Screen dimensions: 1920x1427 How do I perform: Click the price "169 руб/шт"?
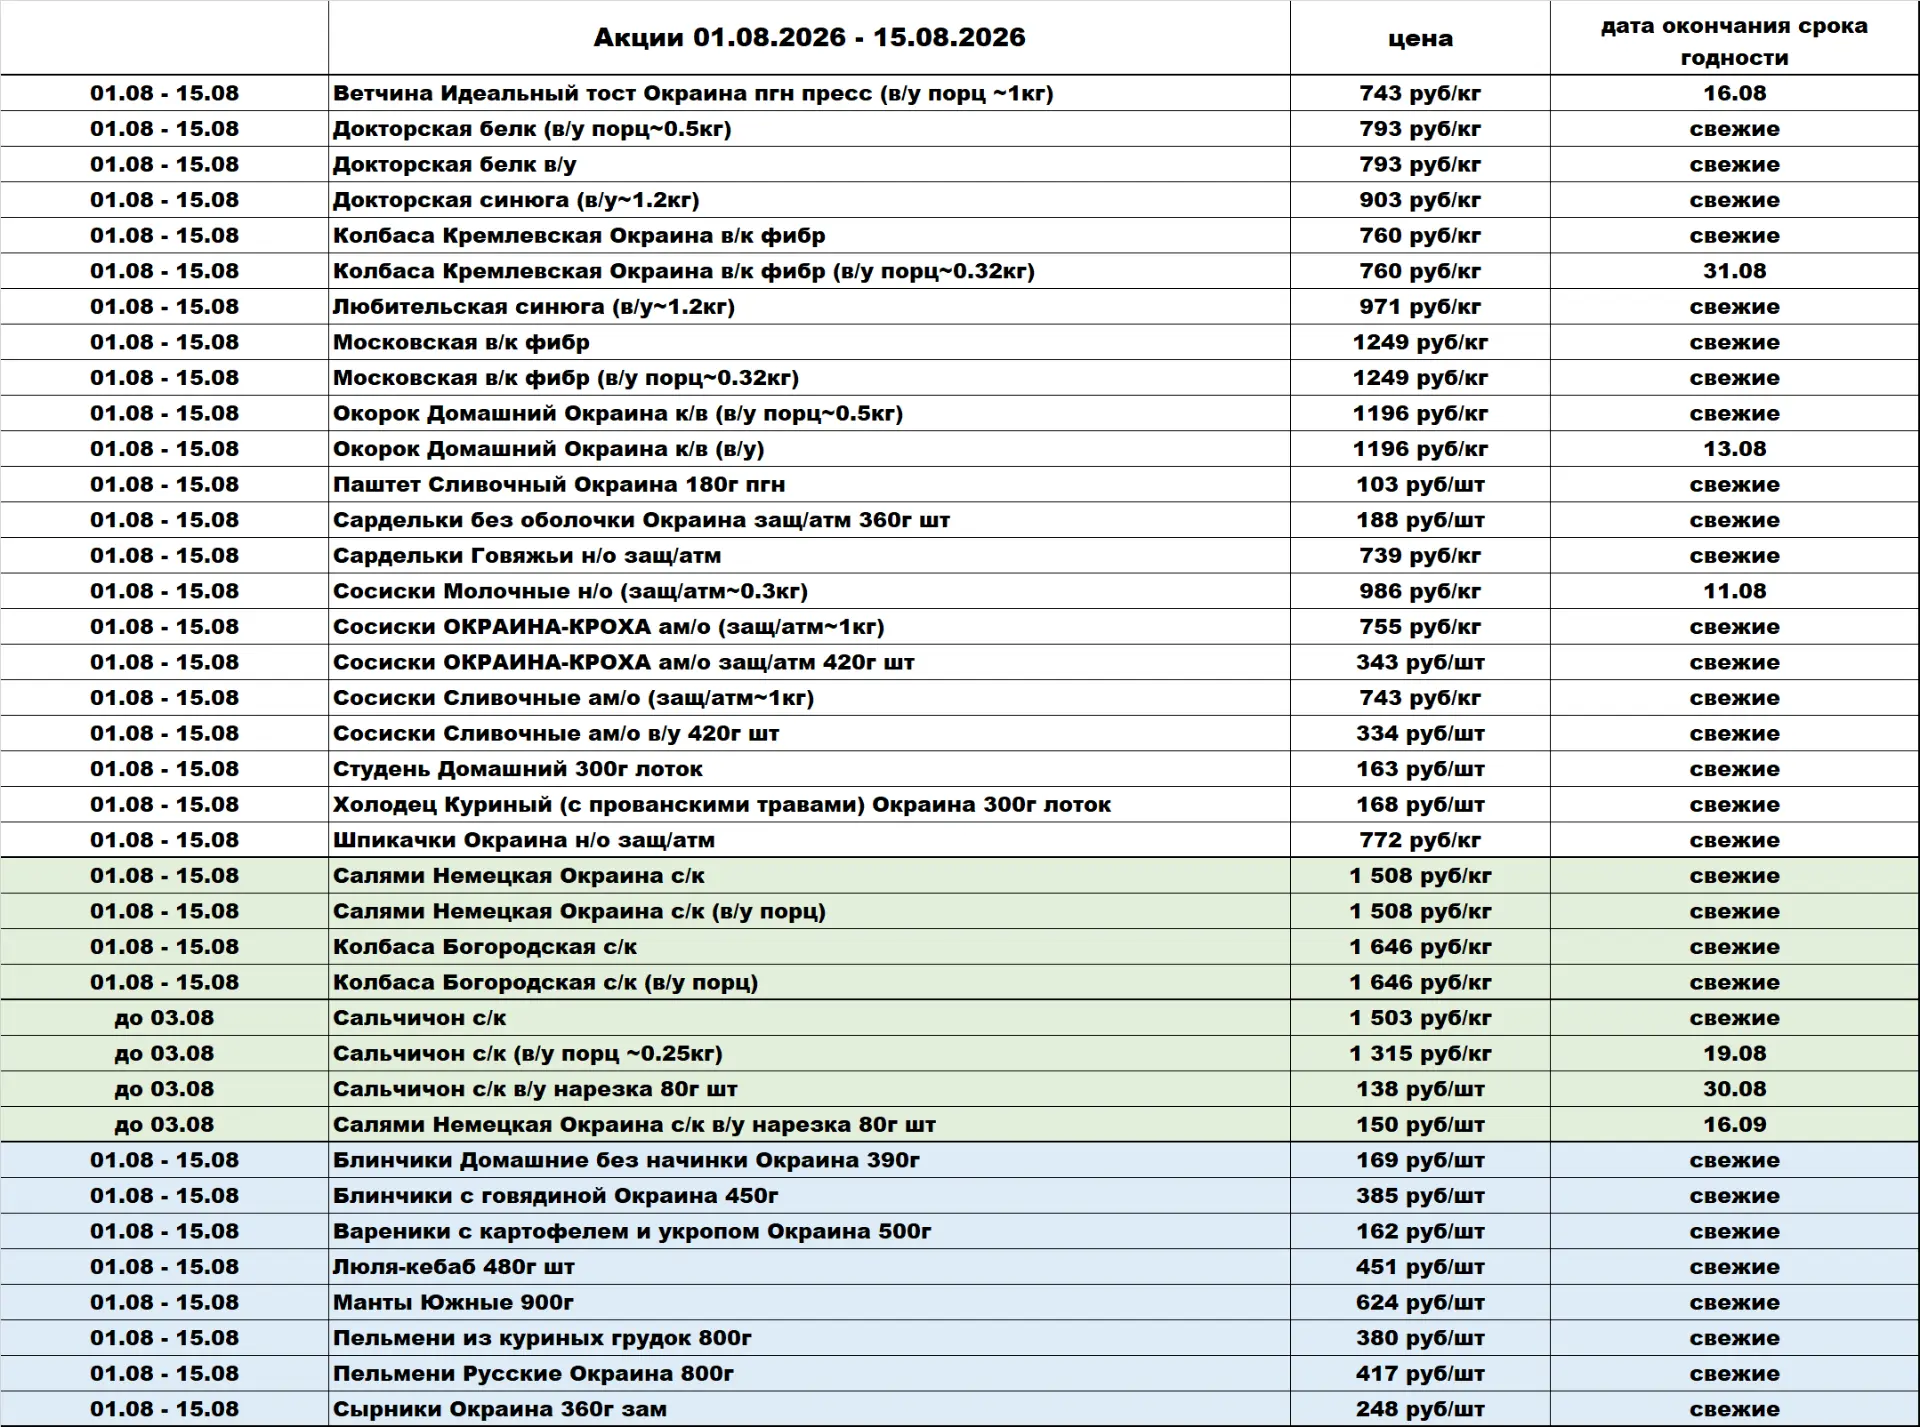click(x=1420, y=1161)
